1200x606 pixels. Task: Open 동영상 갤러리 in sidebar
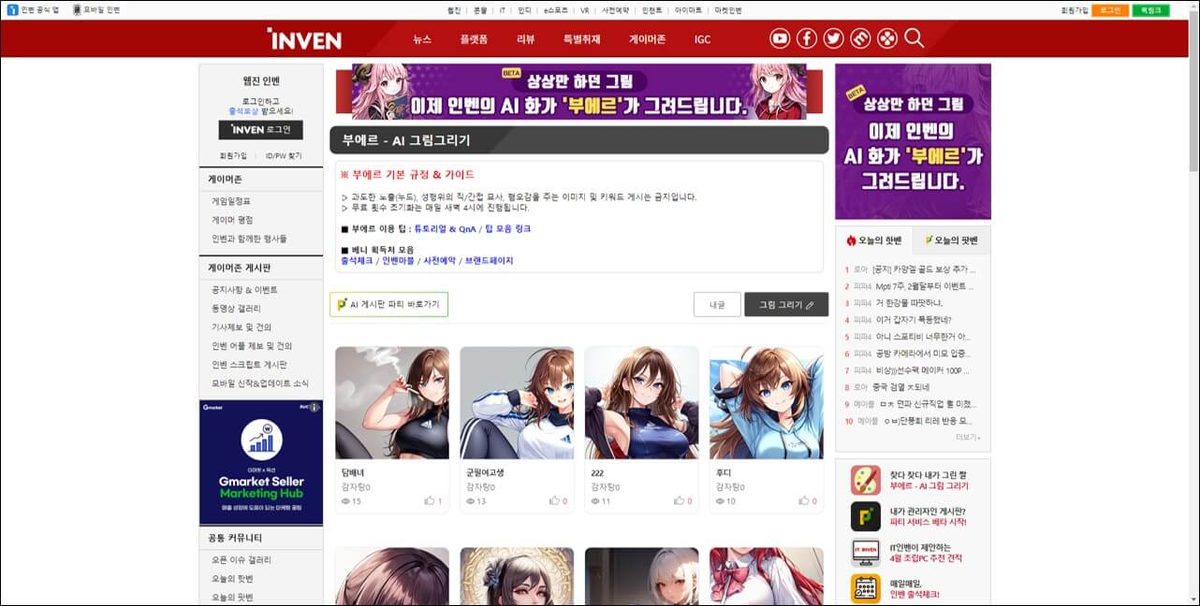click(235, 308)
